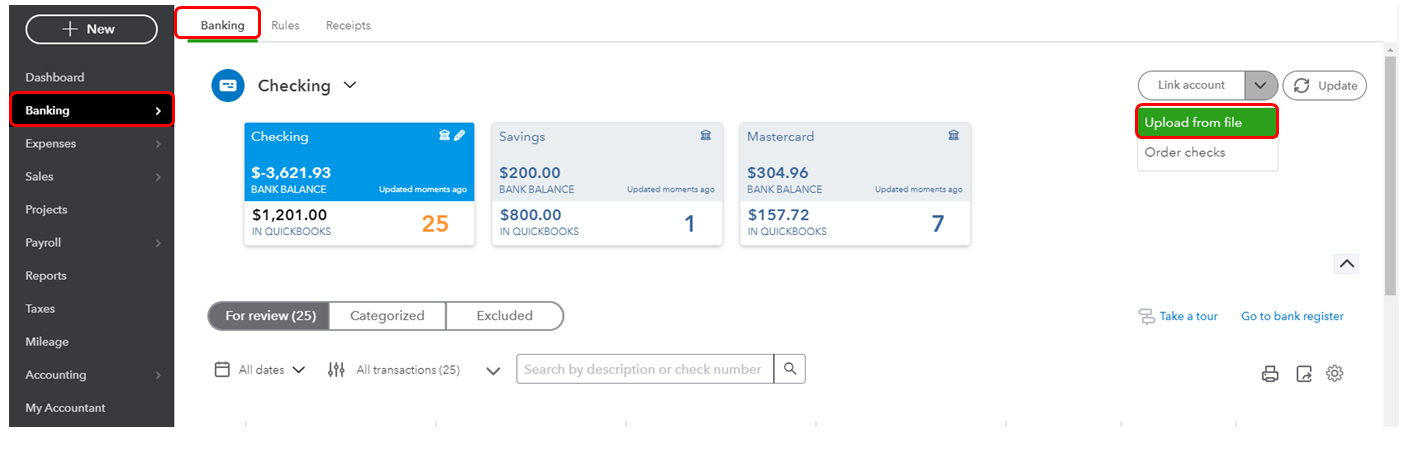
Task: Open the Checking account dropdown chevron
Action: pos(350,86)
